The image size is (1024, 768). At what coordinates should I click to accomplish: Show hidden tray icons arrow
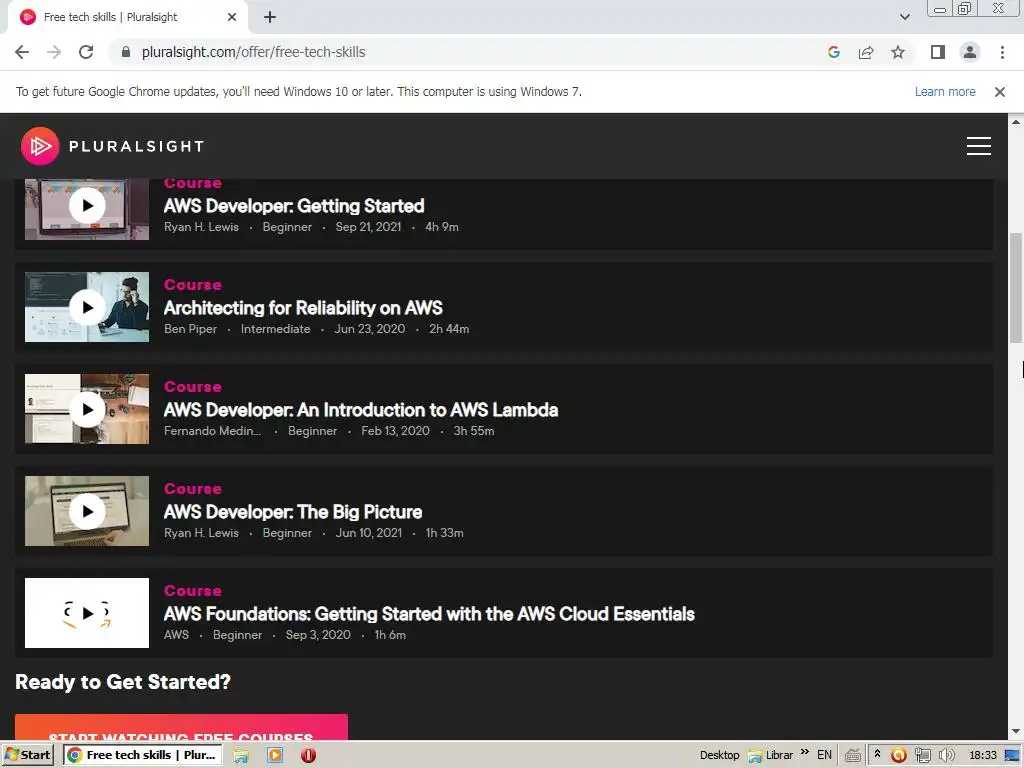click(877, 754)
